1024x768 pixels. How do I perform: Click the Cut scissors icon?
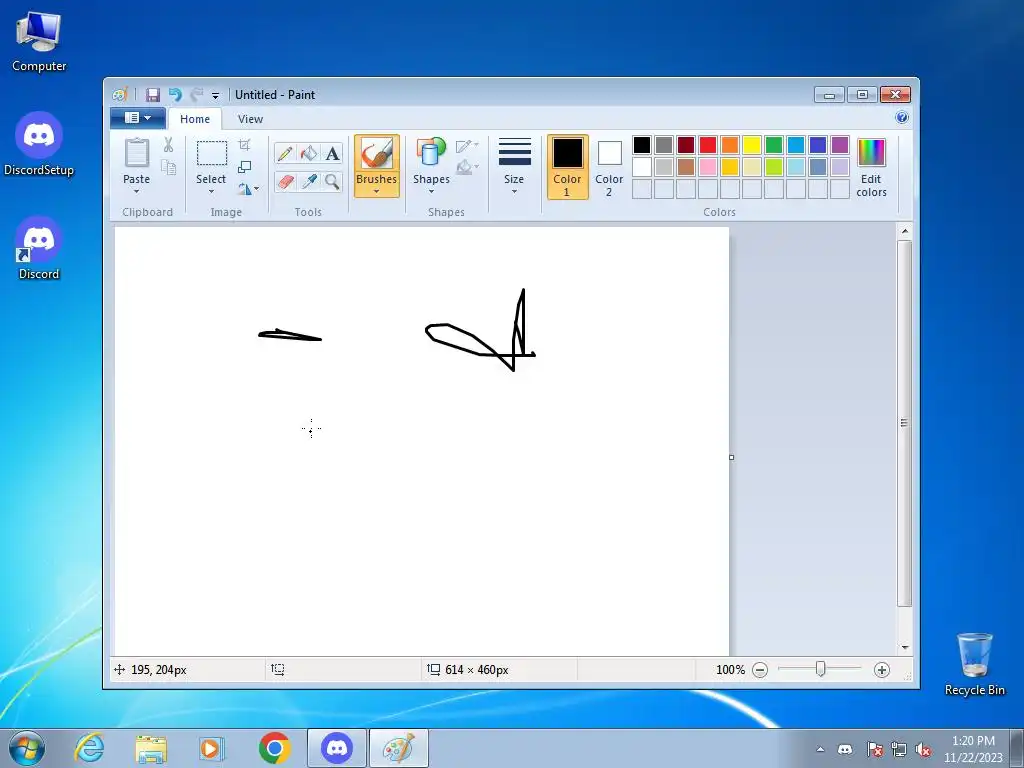click(x=168, y=145)
